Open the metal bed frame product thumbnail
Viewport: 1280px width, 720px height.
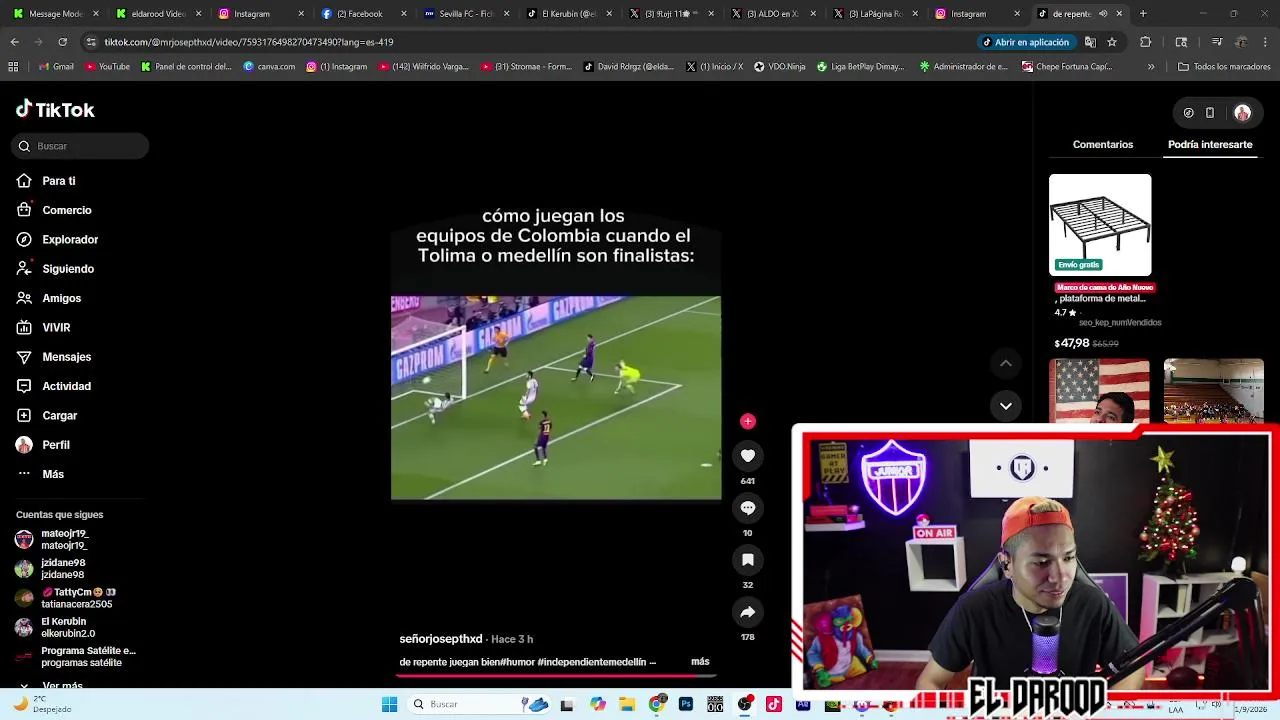click(1100, 225)
